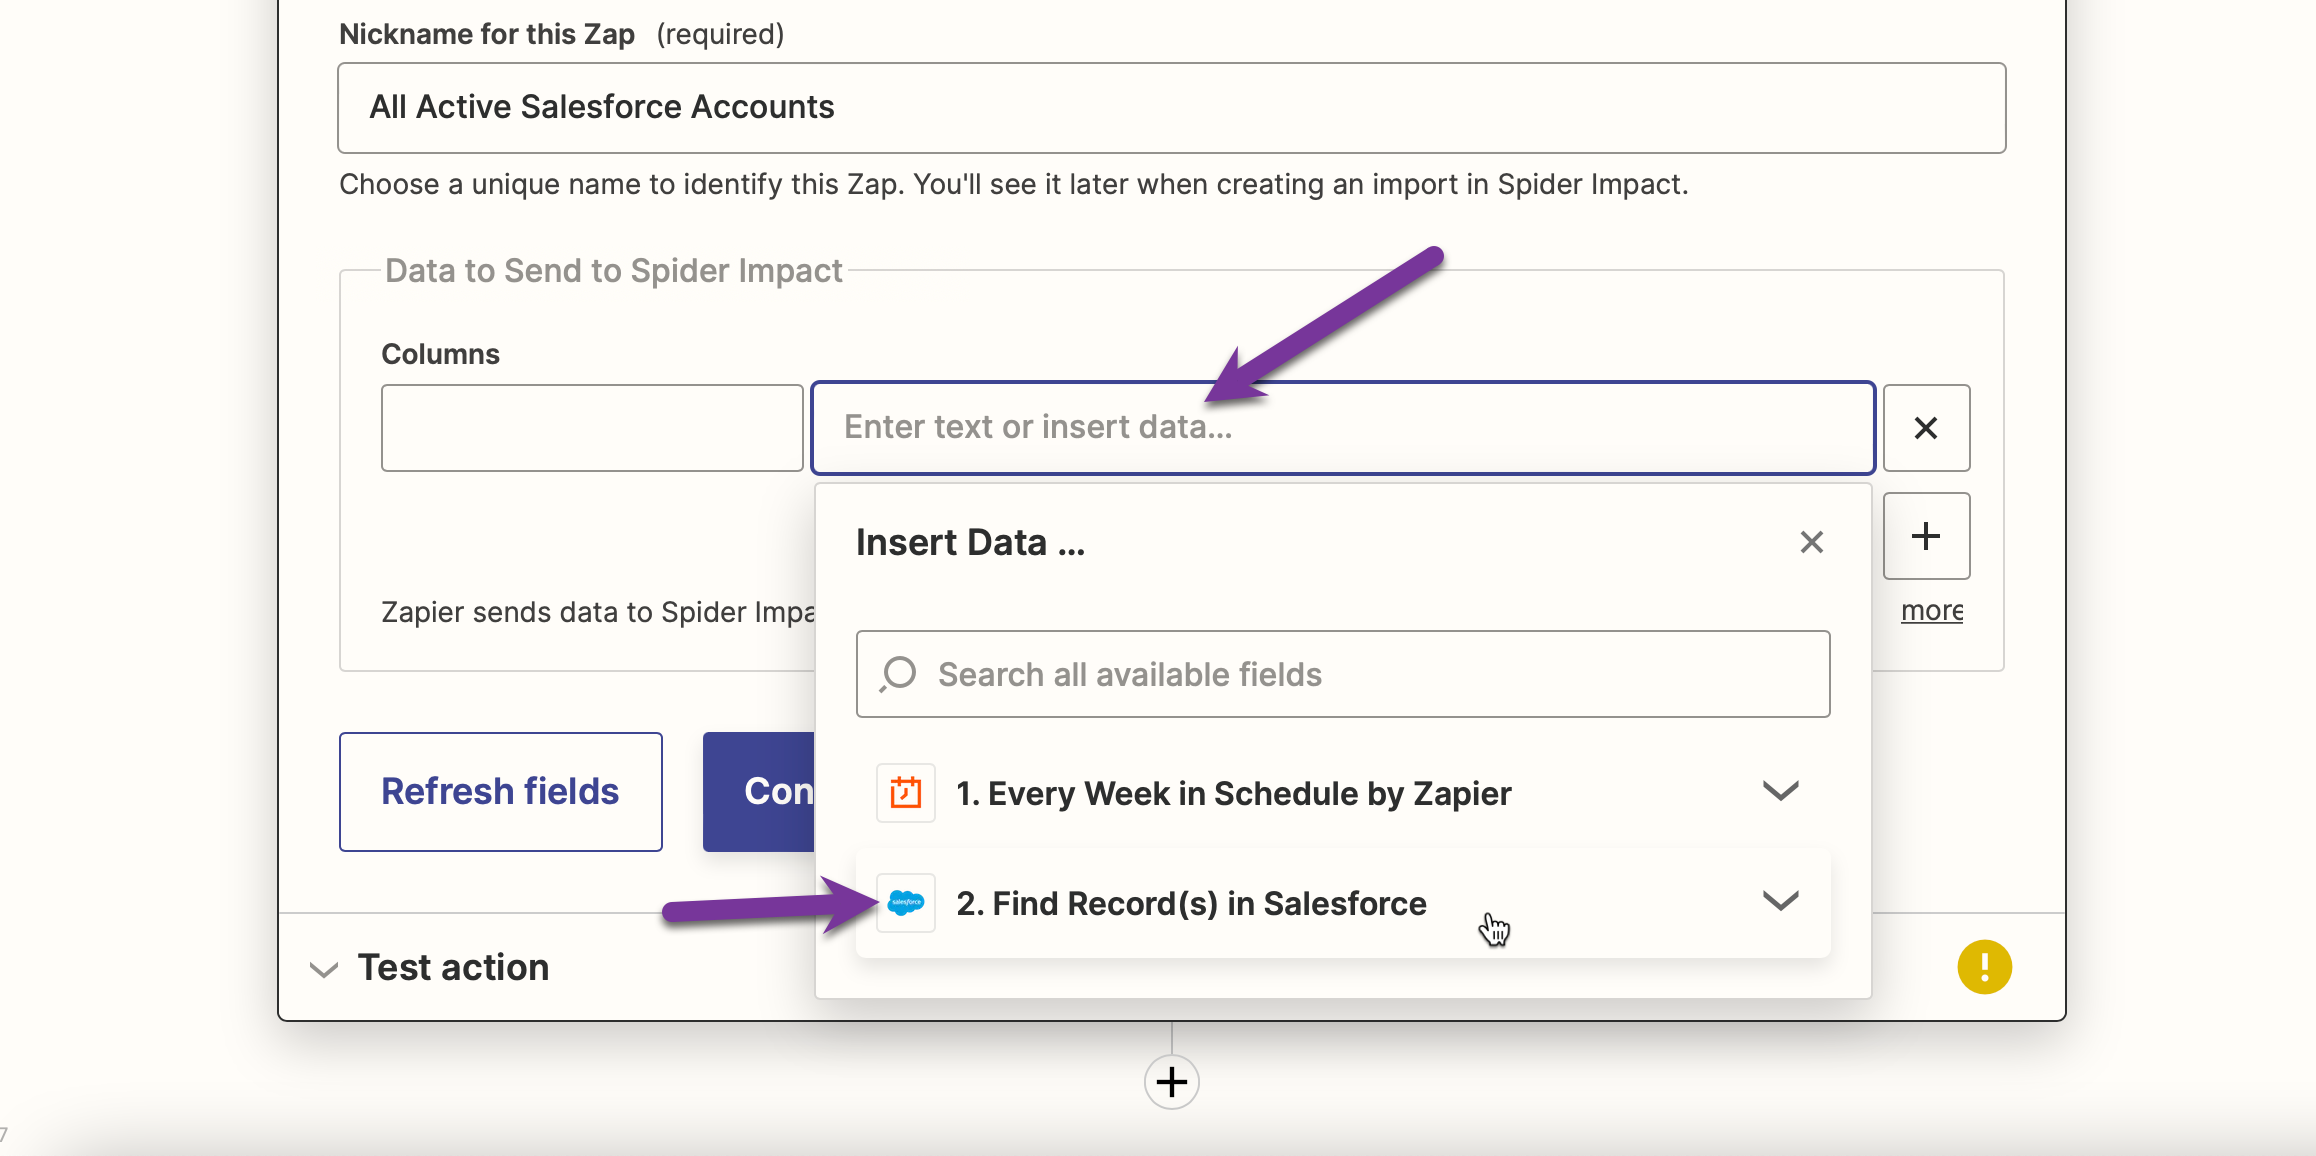2316x1156 pixels.
Task: Click the Refresh fields button
Action: point(501,792)
